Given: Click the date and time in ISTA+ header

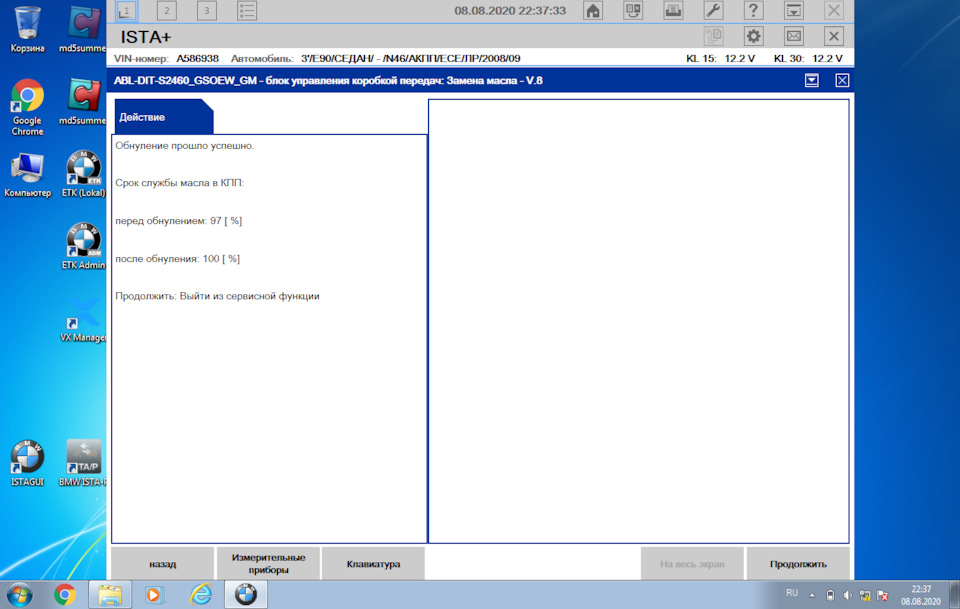Looking at the screenshot, I should point(510,11).
